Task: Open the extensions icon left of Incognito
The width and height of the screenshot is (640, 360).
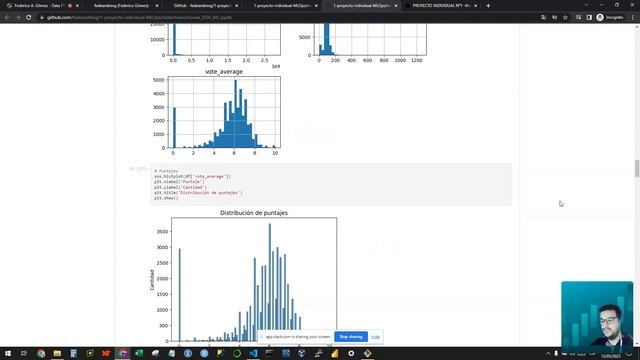Action: [x=578, y=18]
